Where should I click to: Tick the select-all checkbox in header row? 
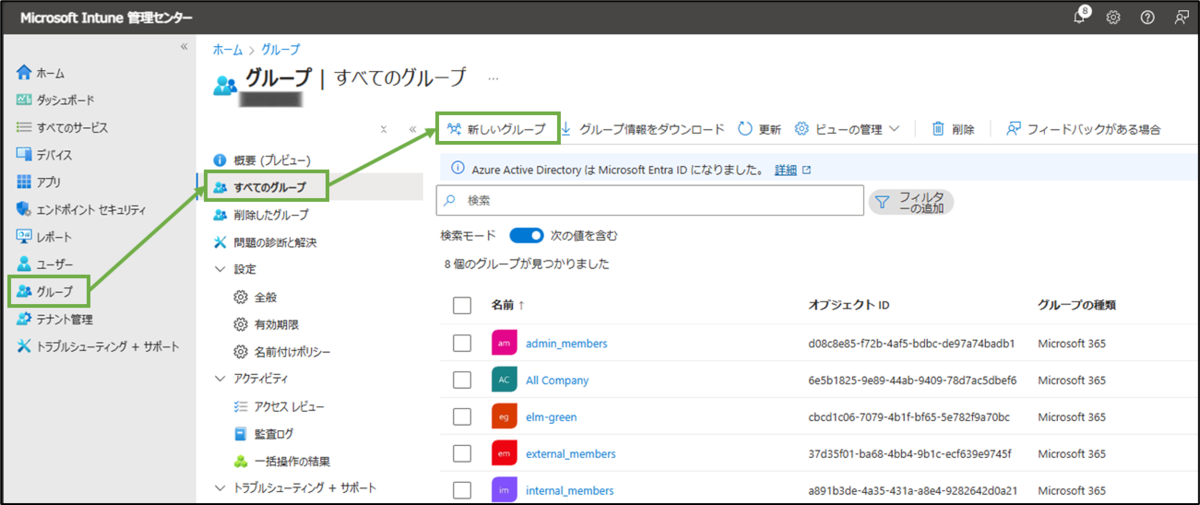click(462, 306)
